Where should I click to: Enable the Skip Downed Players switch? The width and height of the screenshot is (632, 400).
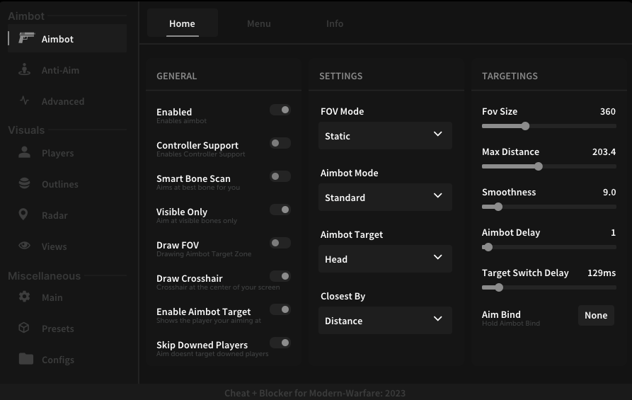tap(280, 343)
